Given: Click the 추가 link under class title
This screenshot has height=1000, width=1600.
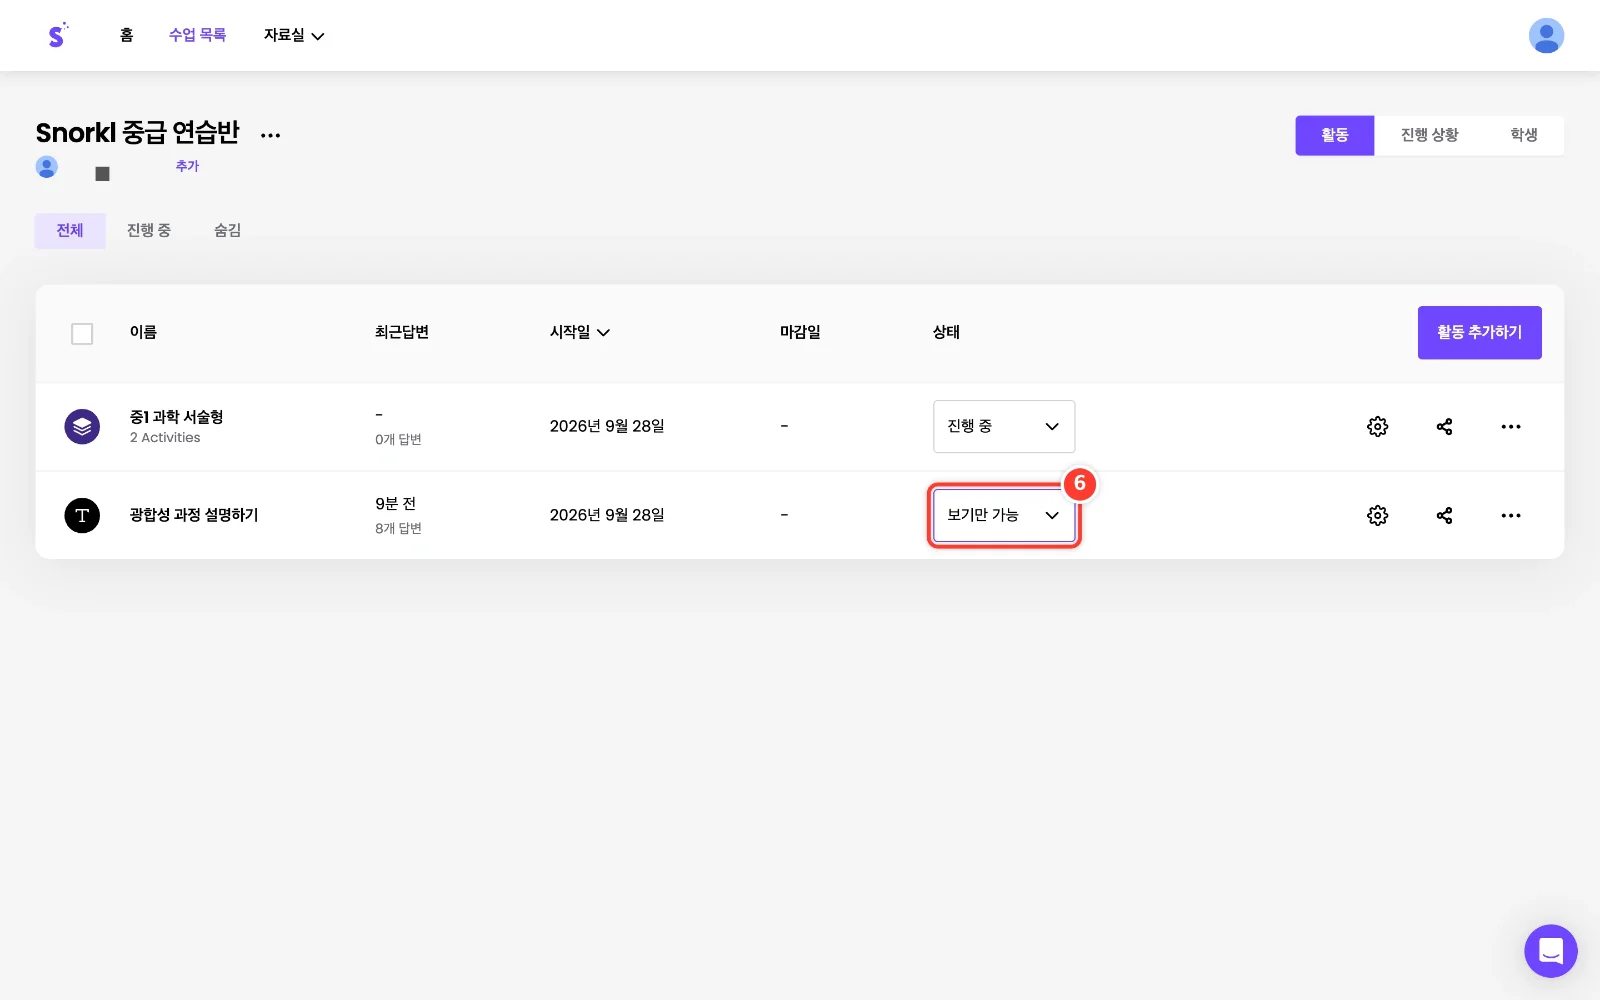Looking at the screenshot, I should [x=187, y=167].
